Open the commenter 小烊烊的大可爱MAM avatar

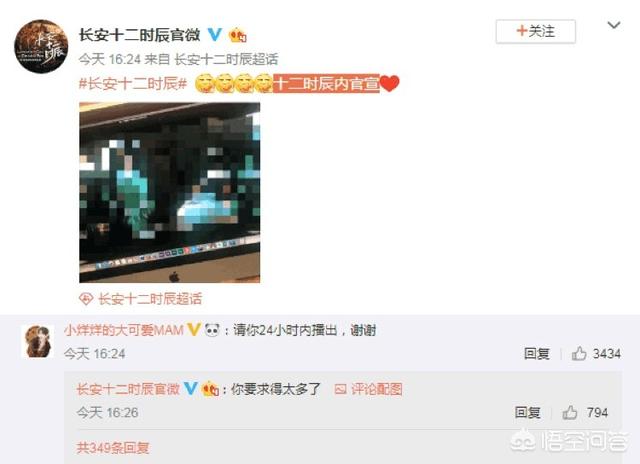[x=38, y=342]
